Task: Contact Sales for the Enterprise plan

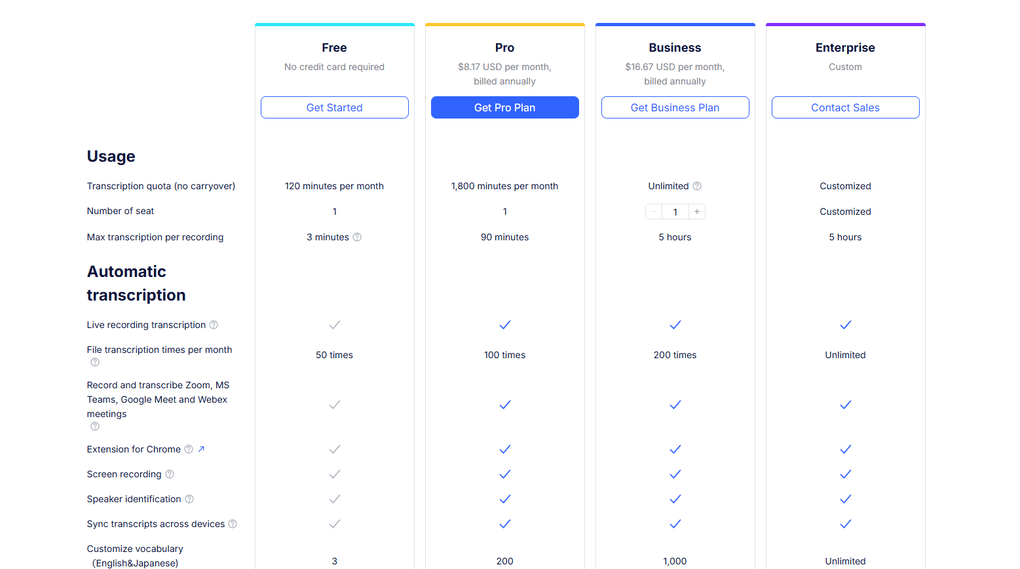Action: pyautogui.click(x=845, y=108)
